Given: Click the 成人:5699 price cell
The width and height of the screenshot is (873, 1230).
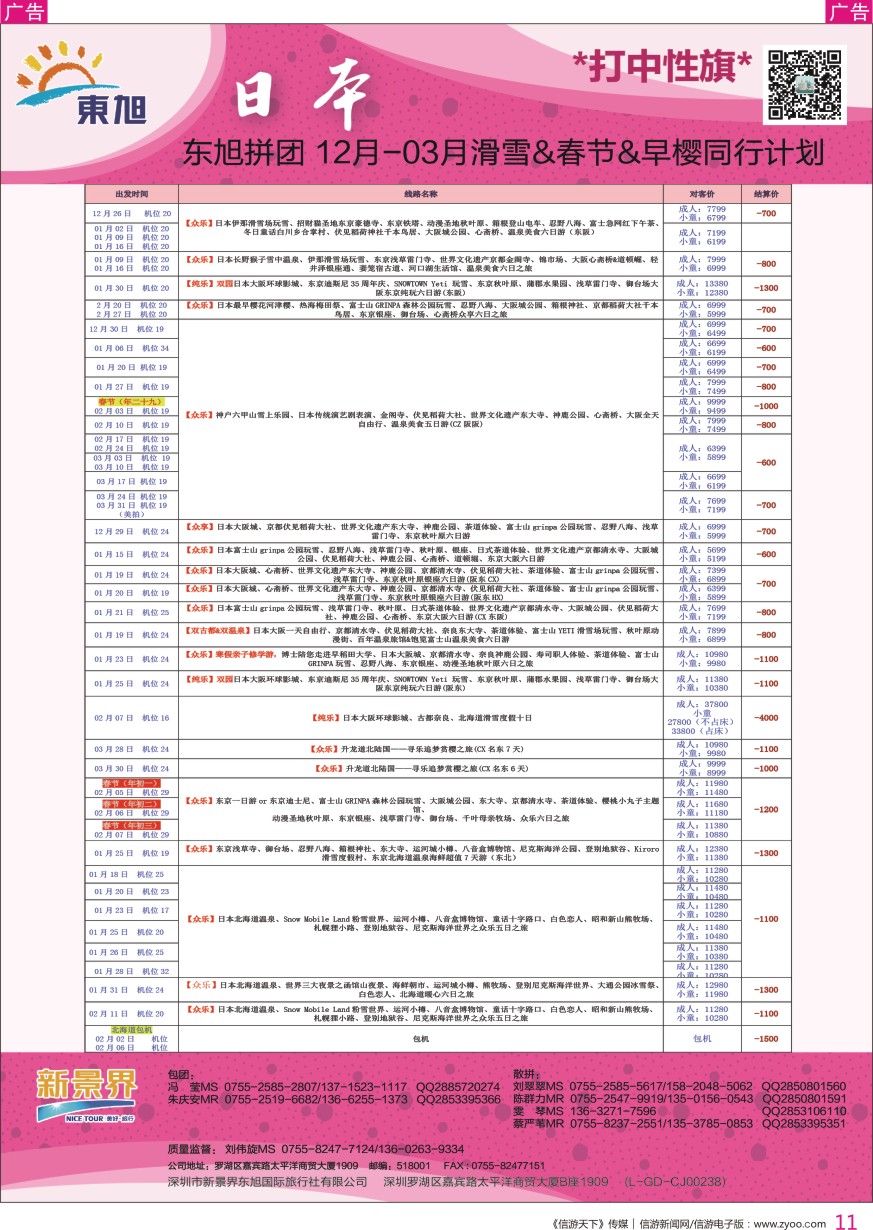Looking at the screenshot, I should tap(702, 553).
